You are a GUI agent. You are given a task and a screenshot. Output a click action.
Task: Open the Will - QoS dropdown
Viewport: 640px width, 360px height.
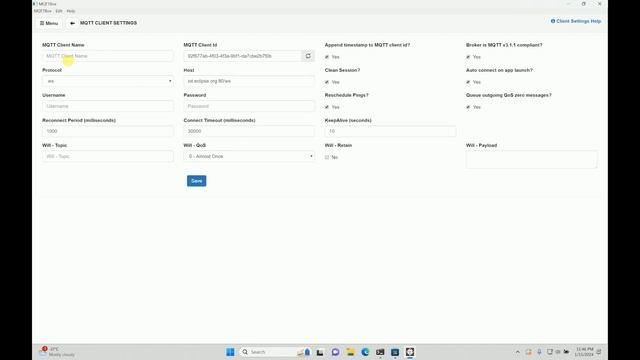coord(249,156)
